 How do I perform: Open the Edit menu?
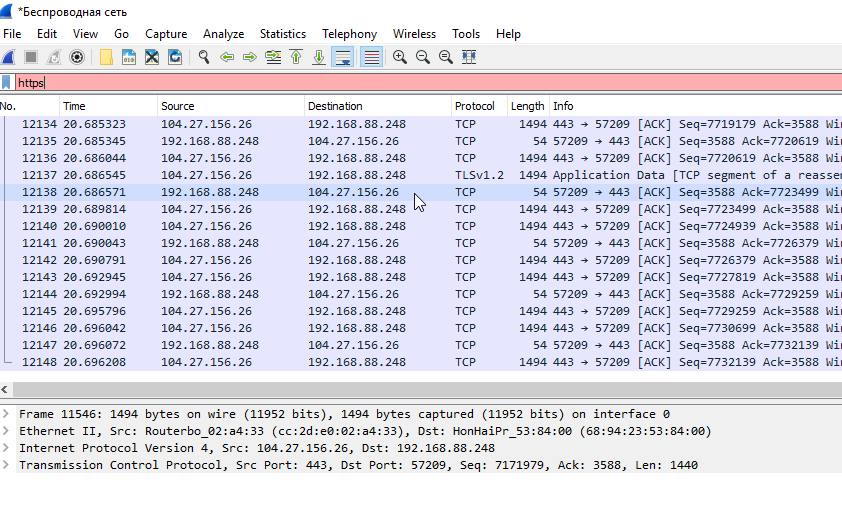point(47,34)
